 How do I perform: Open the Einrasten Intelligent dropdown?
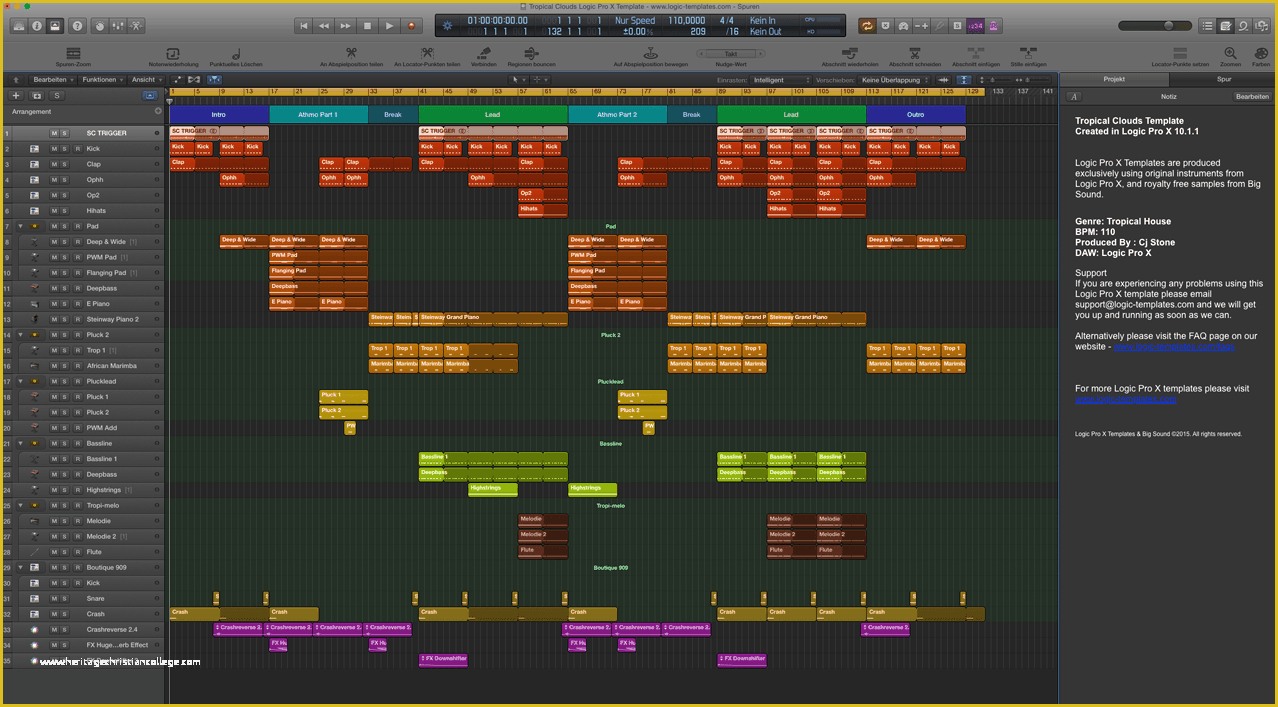[x=783, y=79]
